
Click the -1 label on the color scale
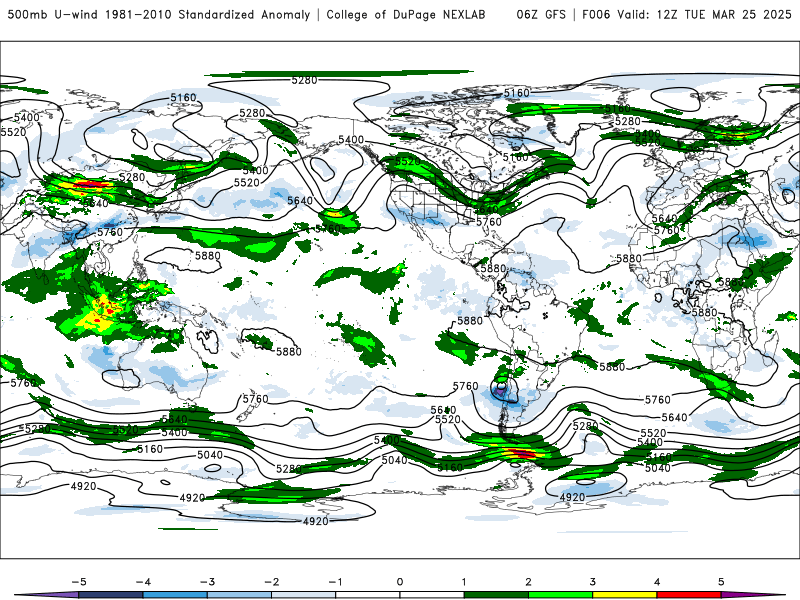click(x=335, y=582)
